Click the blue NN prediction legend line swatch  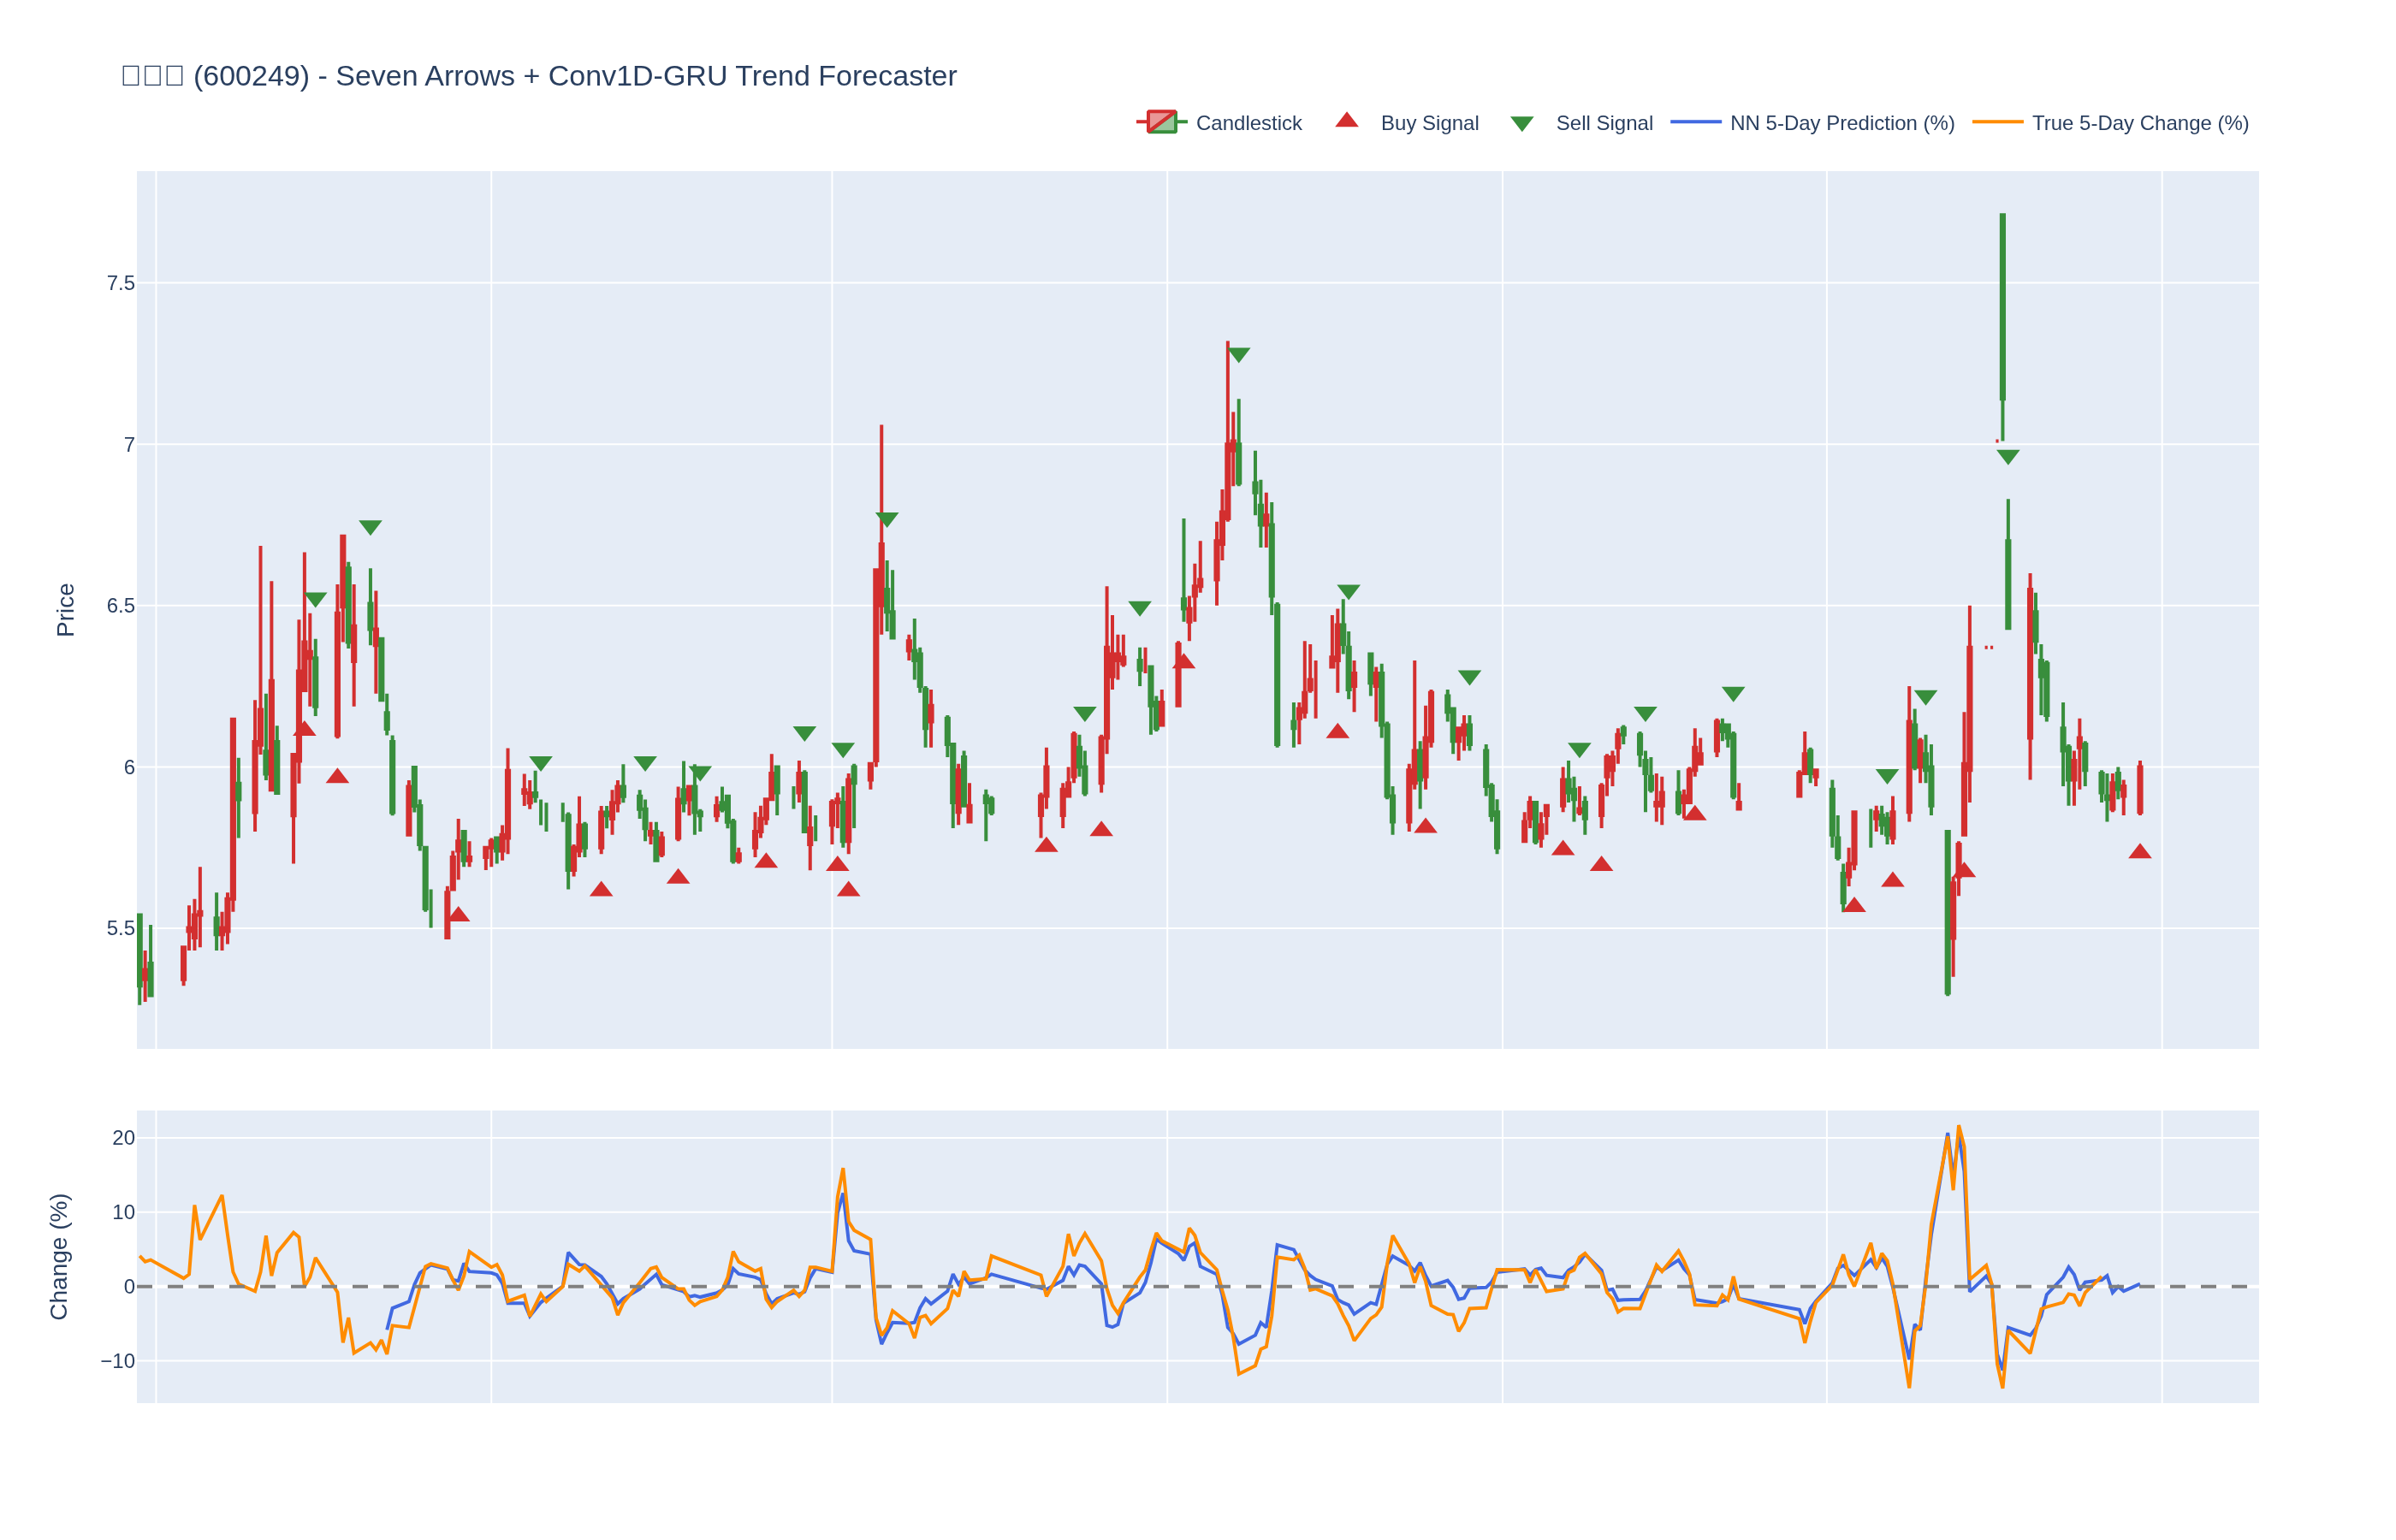[1695, 122]
